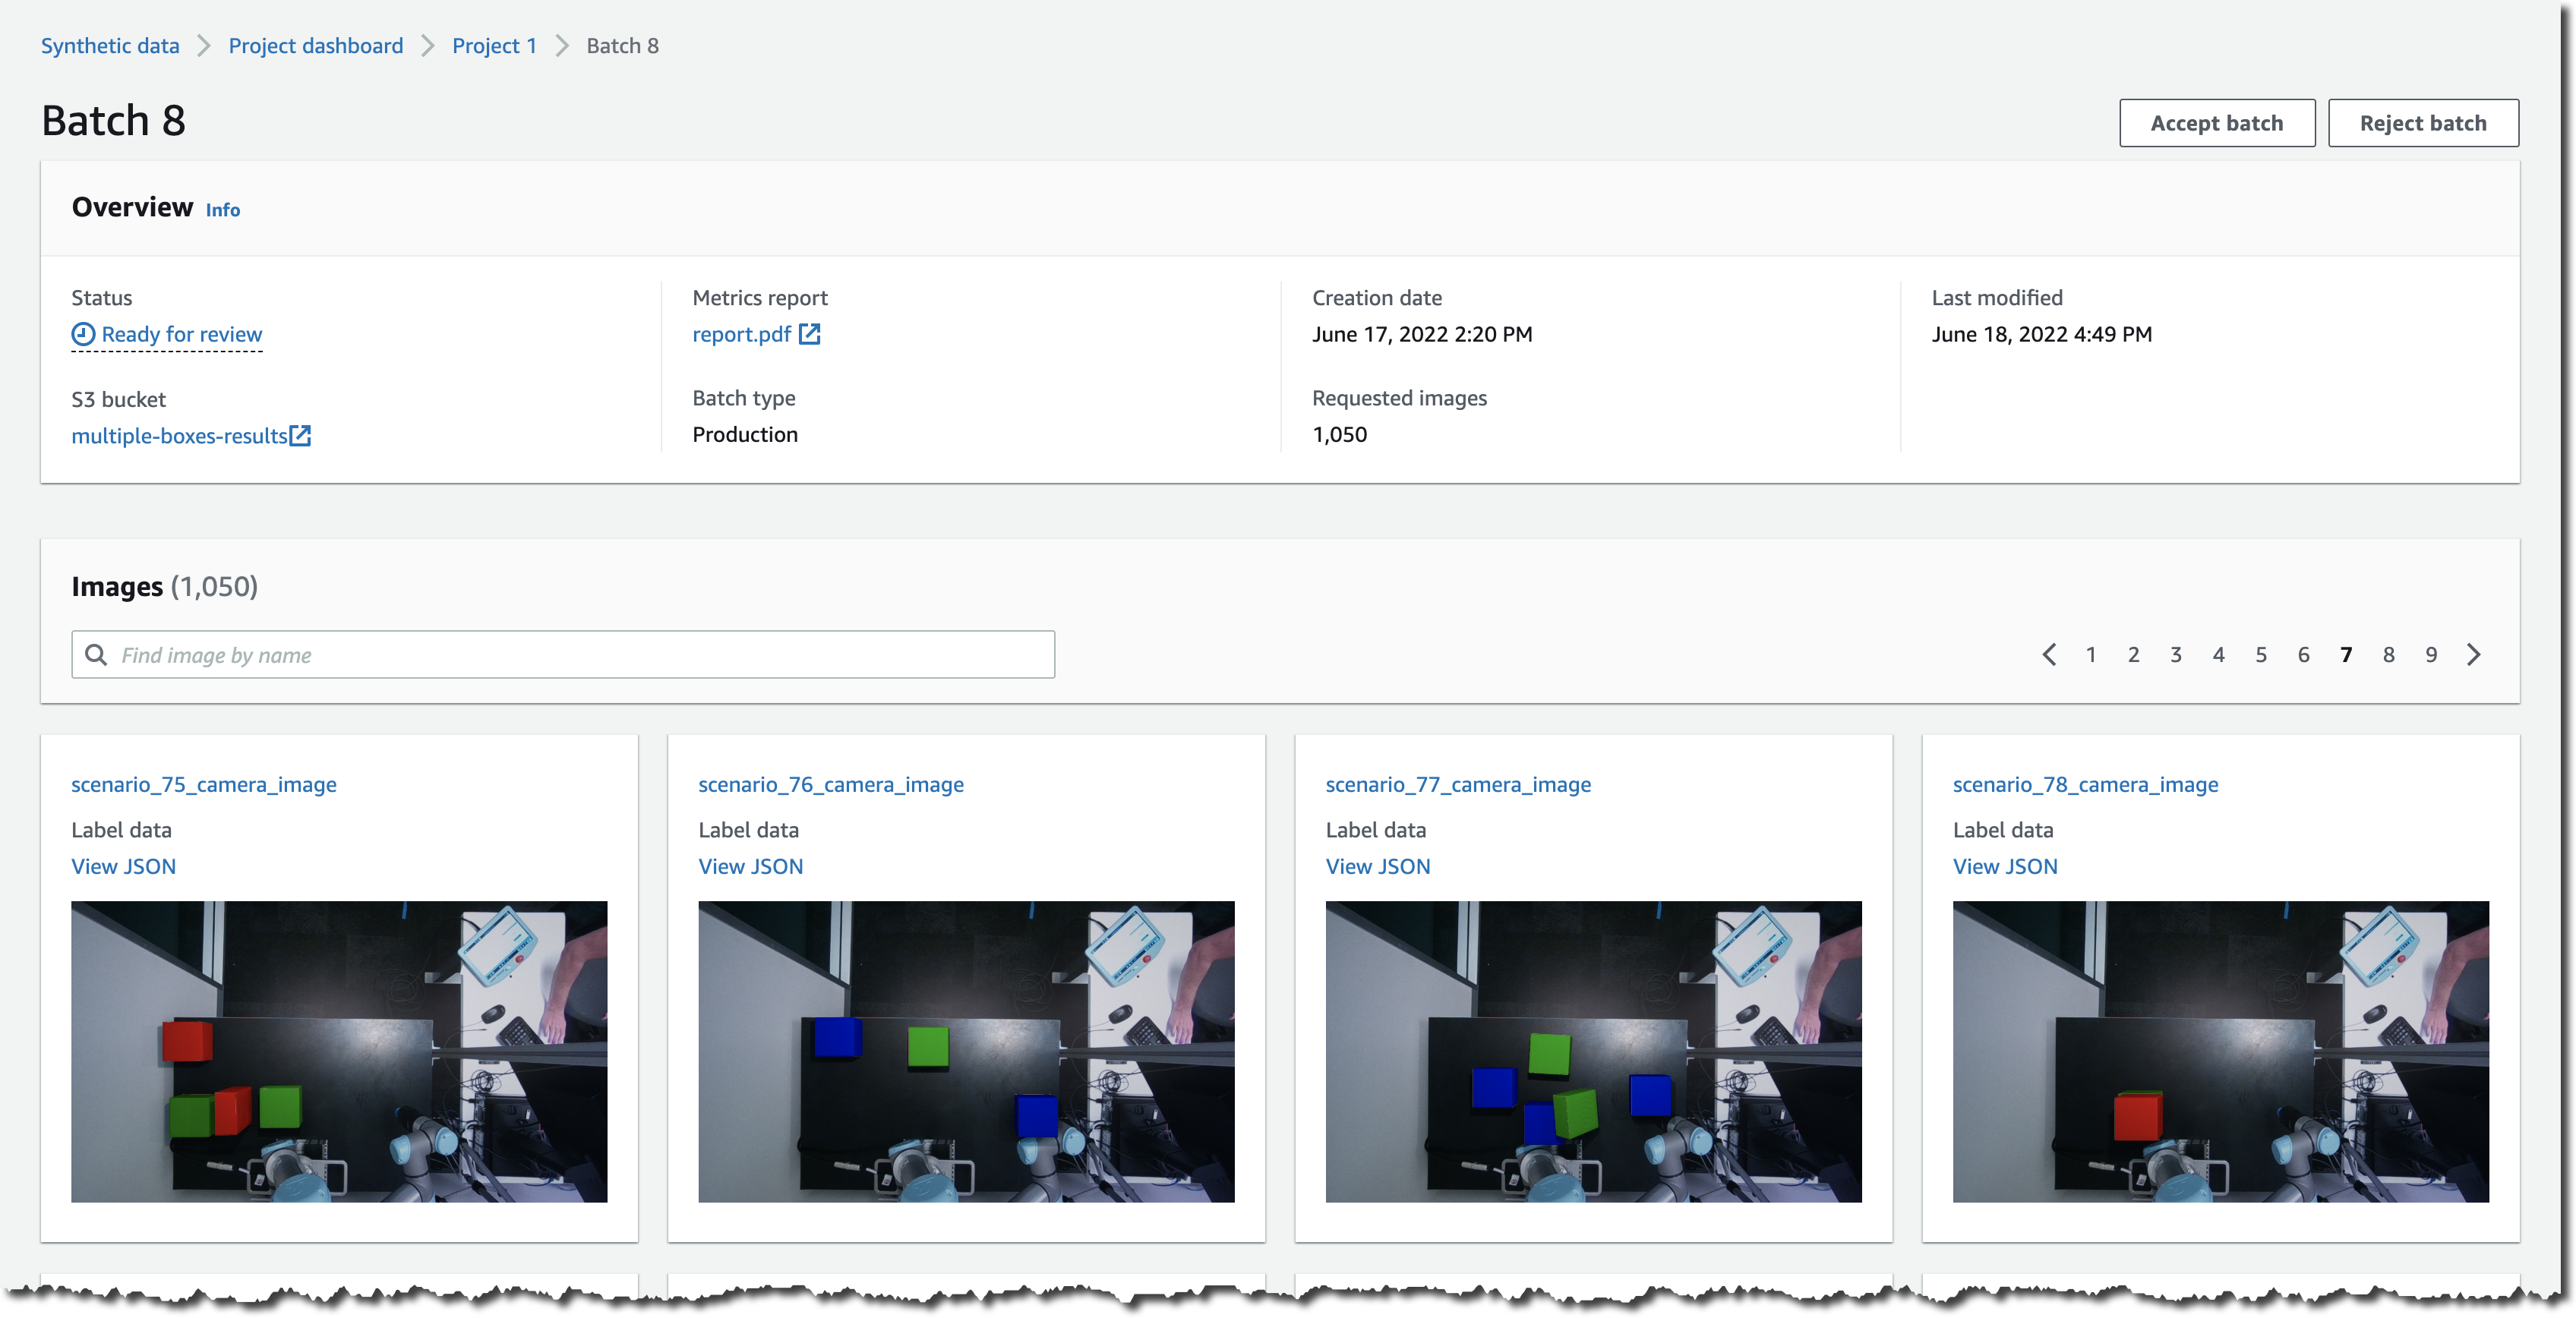Viewport: 2576px width, 1318px height.
Task: Click the search magnifier icon
Action: pyautogui.click(x=96, y=654)
